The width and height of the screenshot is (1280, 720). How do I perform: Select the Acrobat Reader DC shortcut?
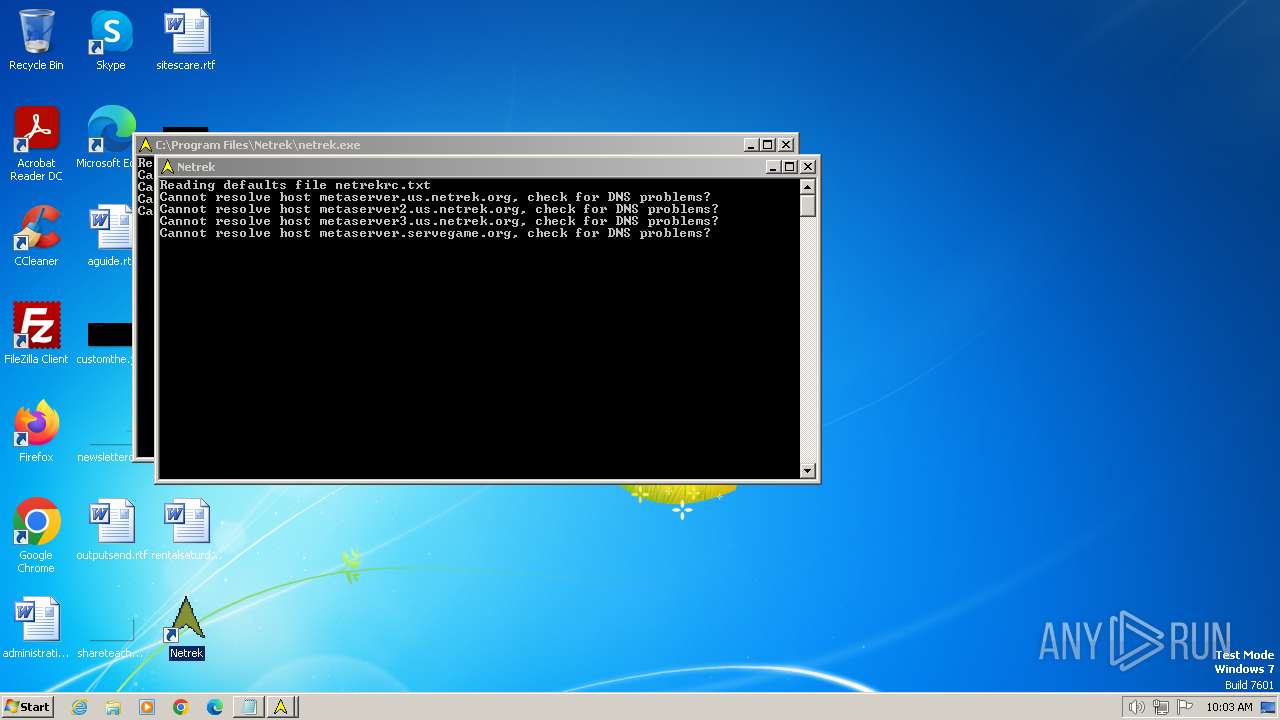[x=36, y=144]
